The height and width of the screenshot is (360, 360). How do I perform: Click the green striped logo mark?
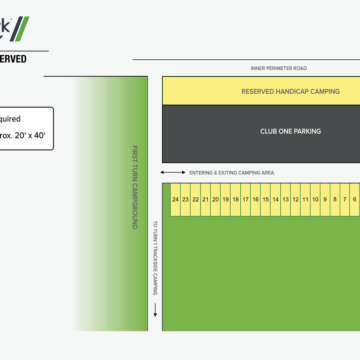coord(19,29)
